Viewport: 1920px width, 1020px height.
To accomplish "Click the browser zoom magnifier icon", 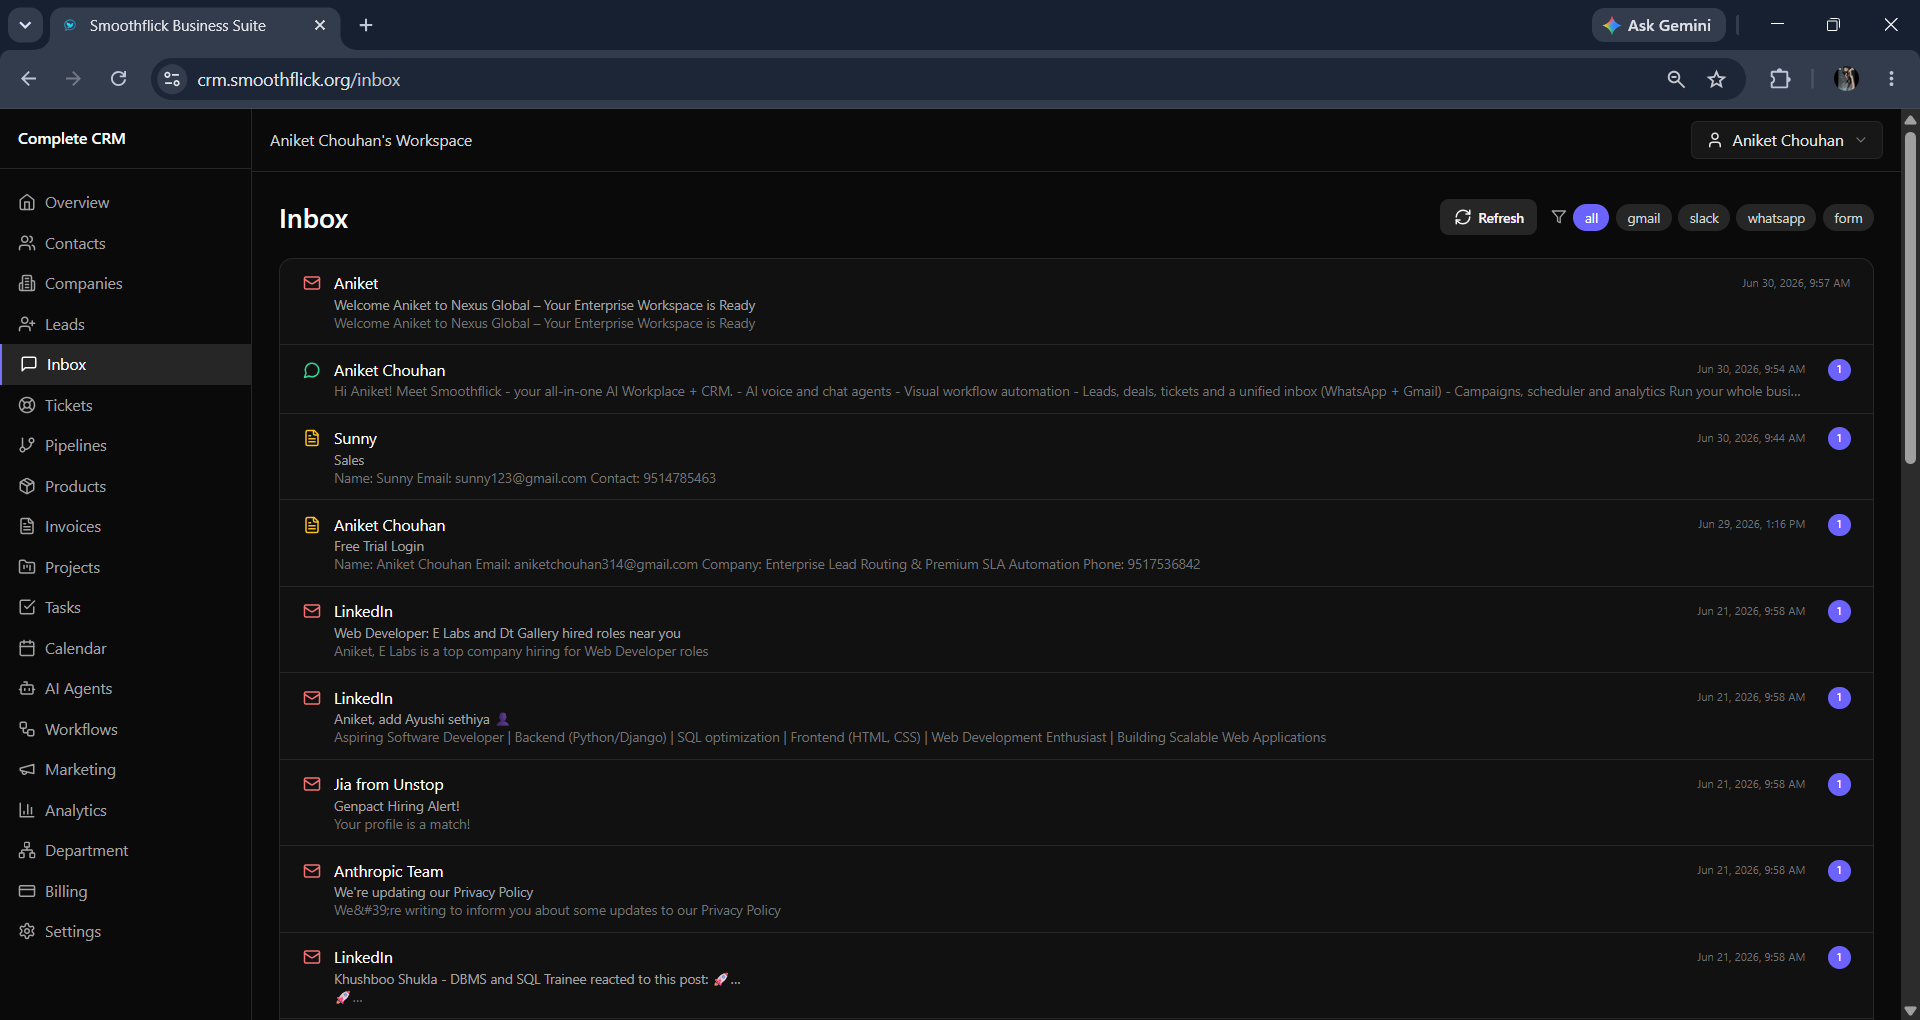I will coord(1676,79).
